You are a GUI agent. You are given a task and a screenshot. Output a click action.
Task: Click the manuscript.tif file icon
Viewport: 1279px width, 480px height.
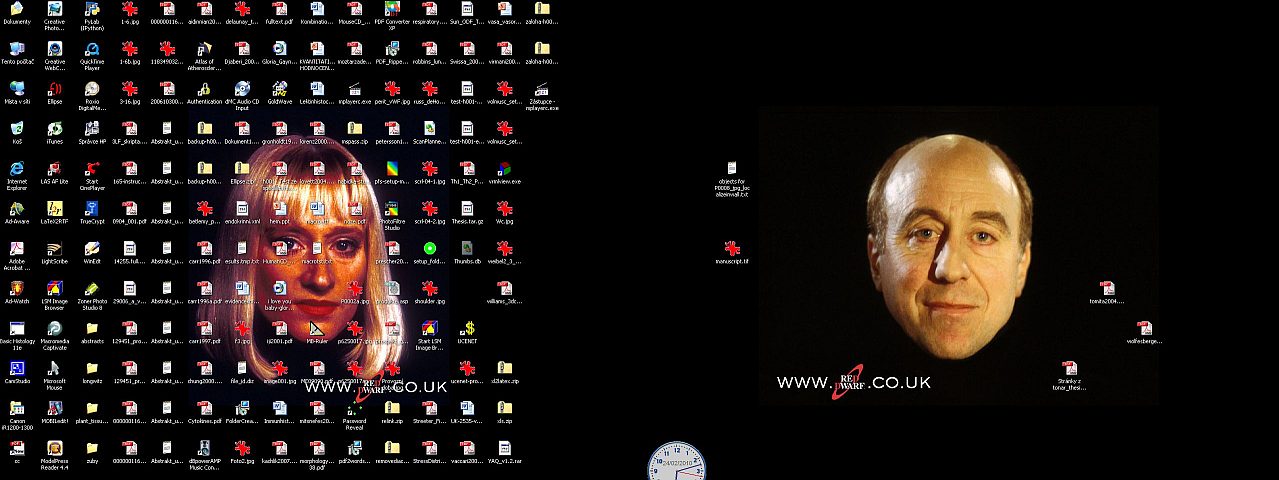732,249
